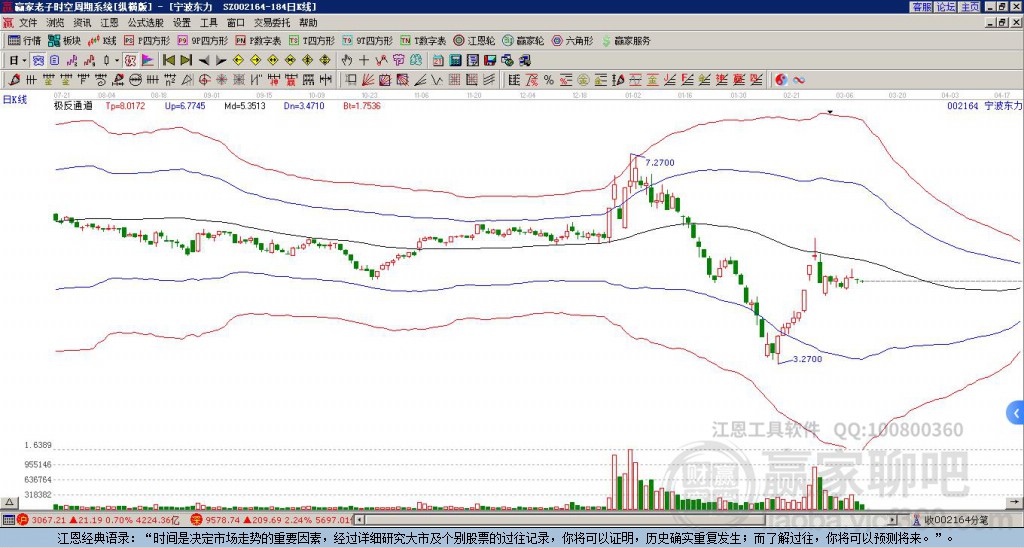The image size is (1024, 548).
Task: Open the 主页 link
Action: [x=969, y=7]
